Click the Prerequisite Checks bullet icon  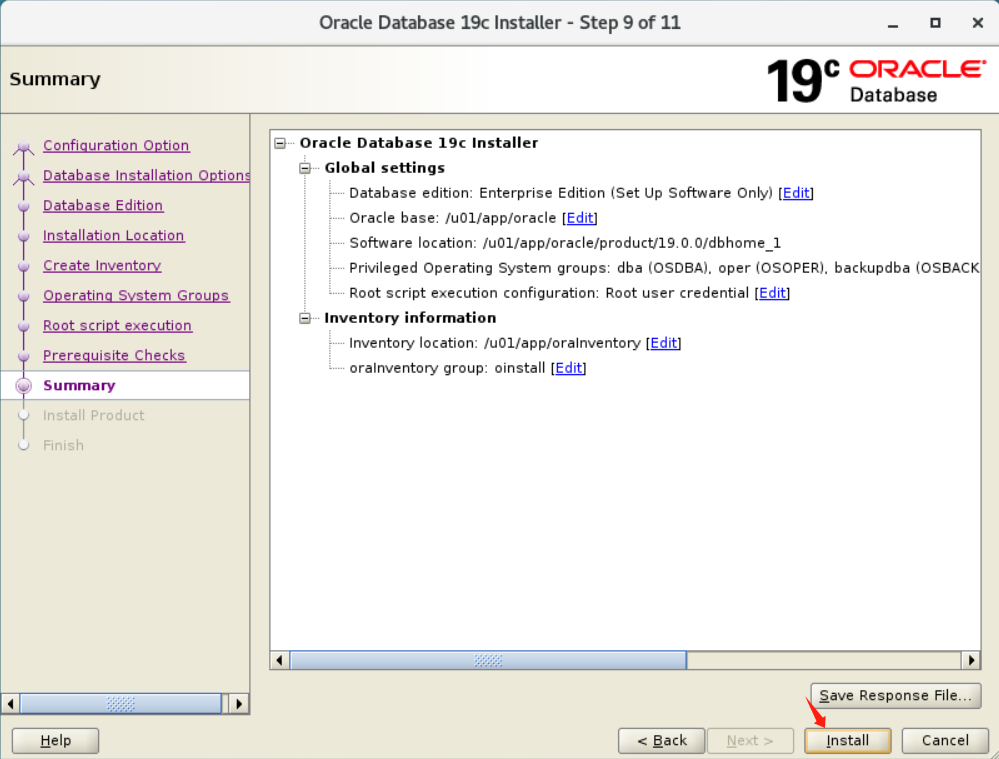coord(24,356)
